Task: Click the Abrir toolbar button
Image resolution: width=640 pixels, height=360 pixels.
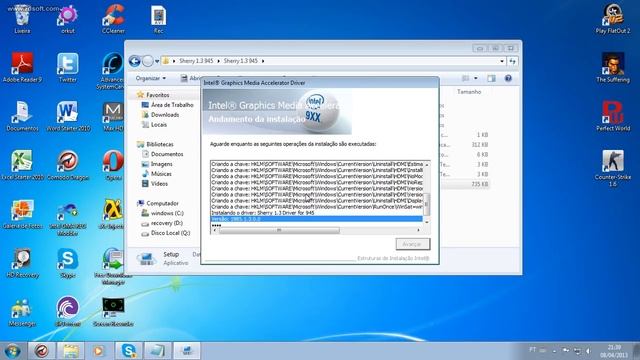Action: tap(190, 78)
